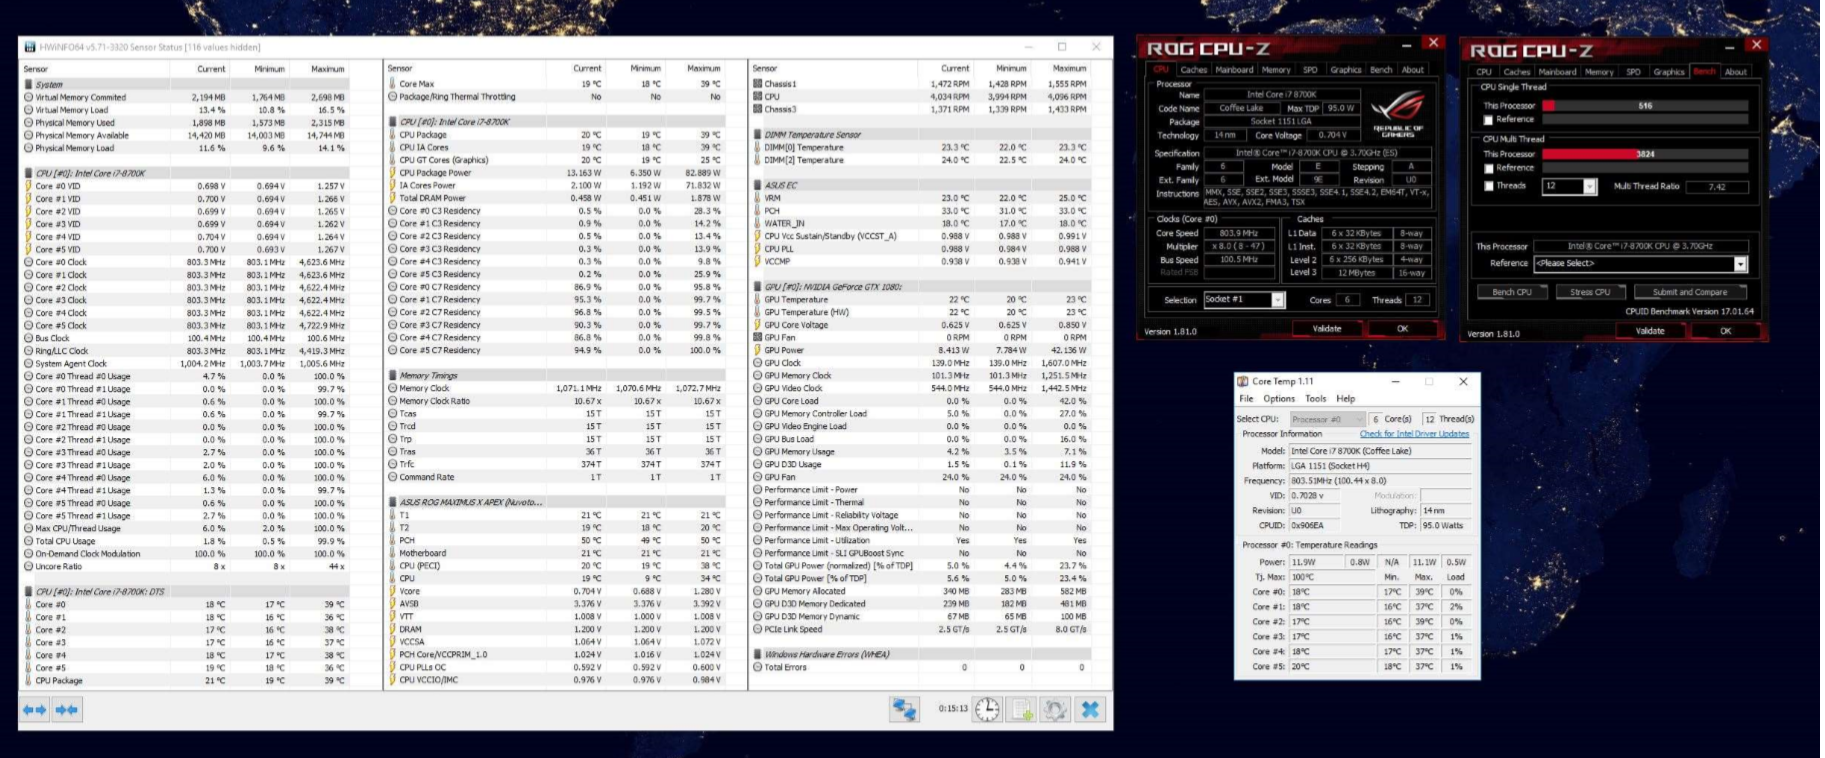Screen dimensions: 1825x758
Task: Click the fan icon beside Chassis3
Action: [758, 109]
